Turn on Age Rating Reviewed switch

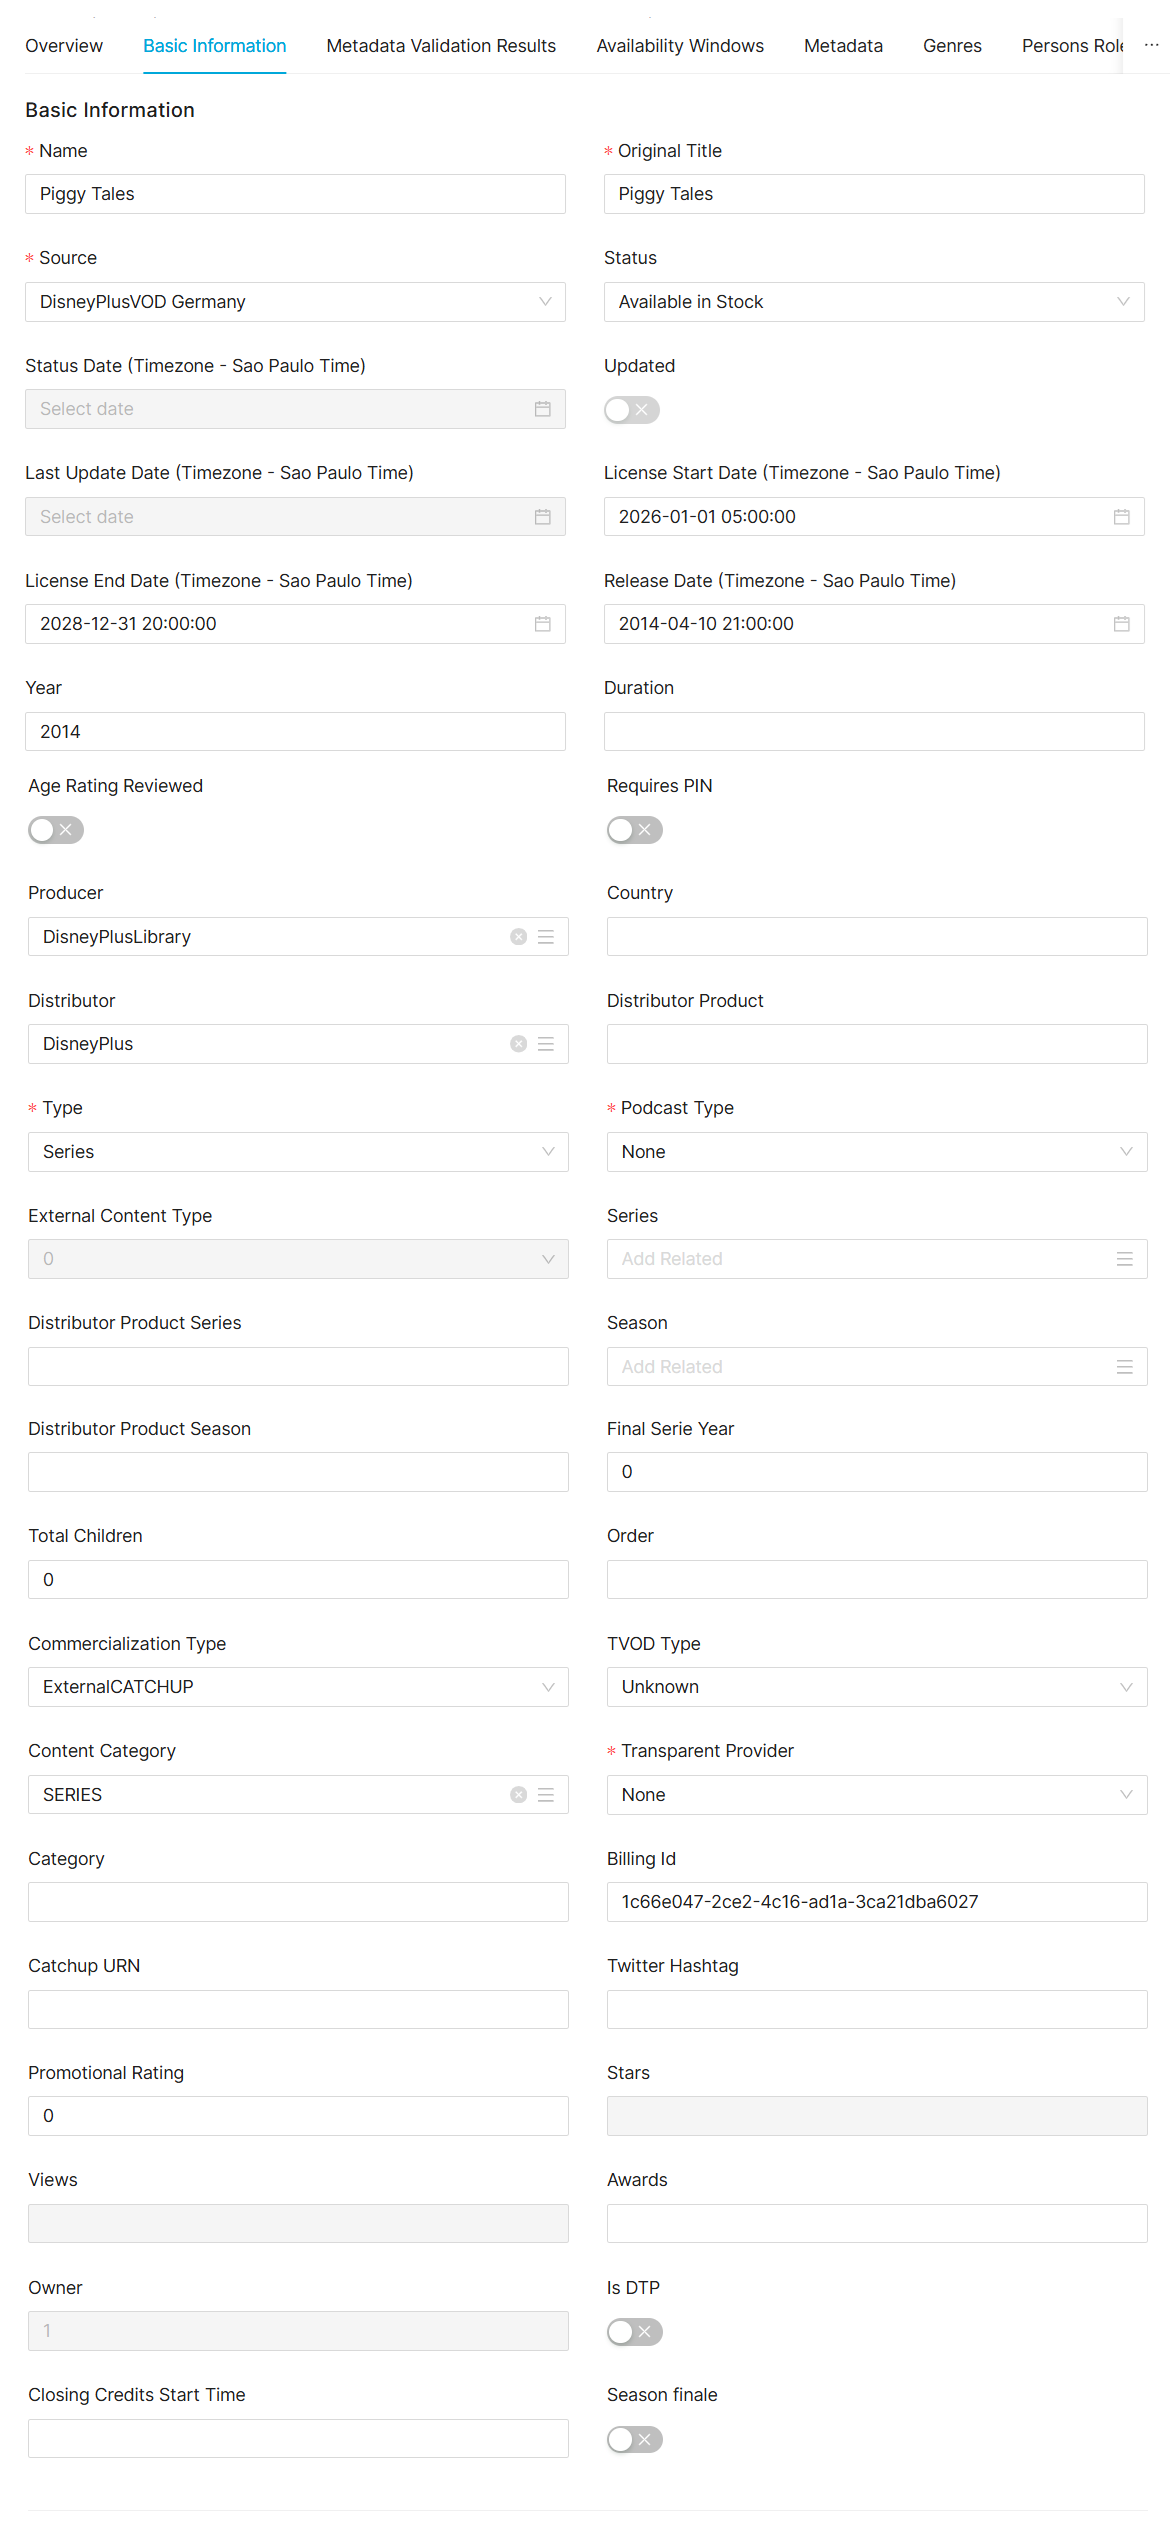coord(56,830)
